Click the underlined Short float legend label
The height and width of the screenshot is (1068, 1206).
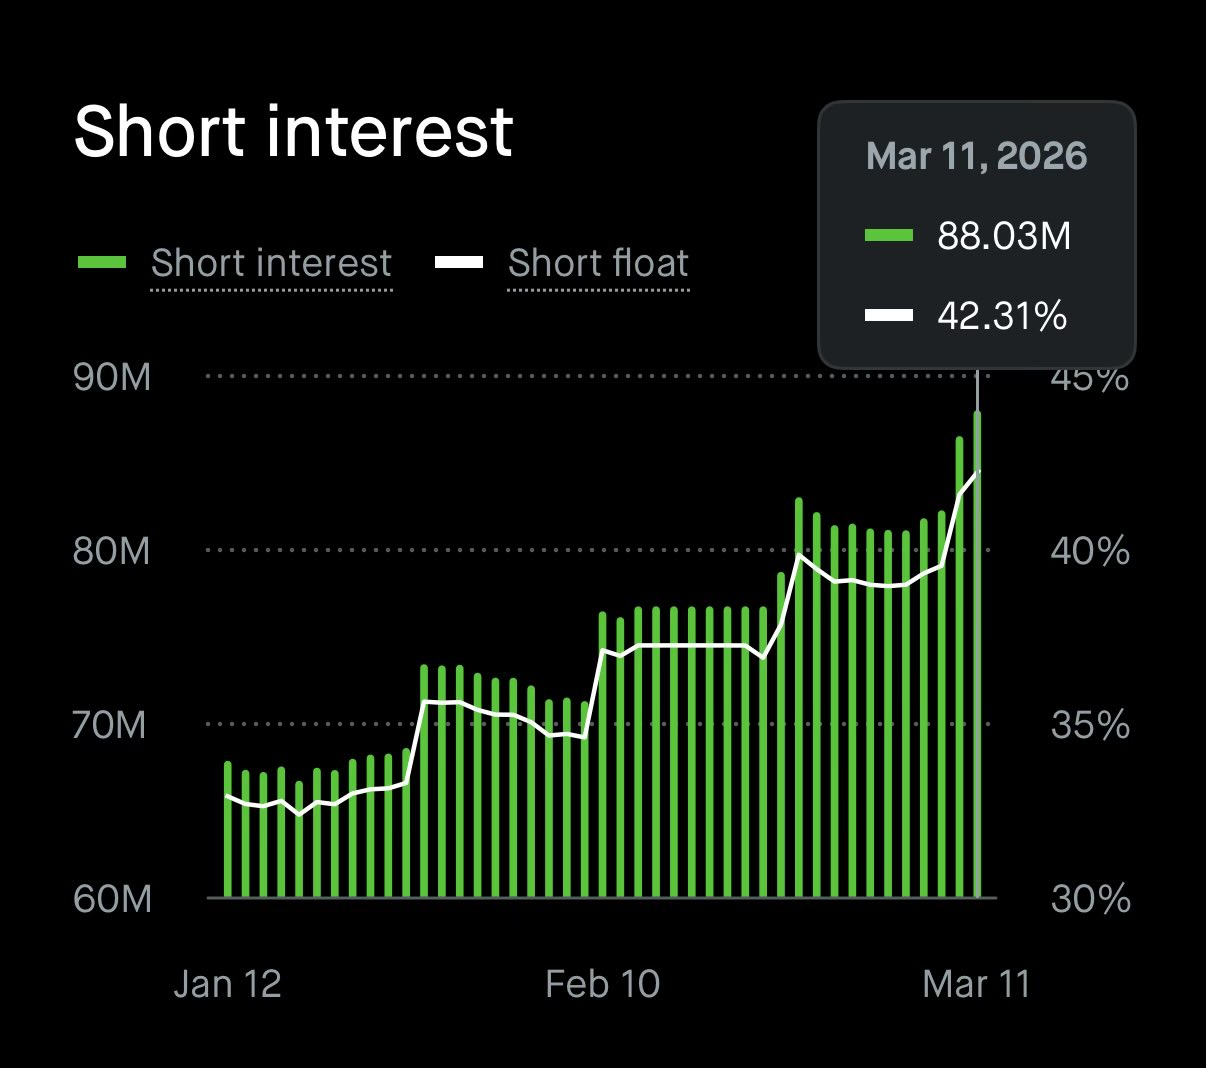(598, 263)
